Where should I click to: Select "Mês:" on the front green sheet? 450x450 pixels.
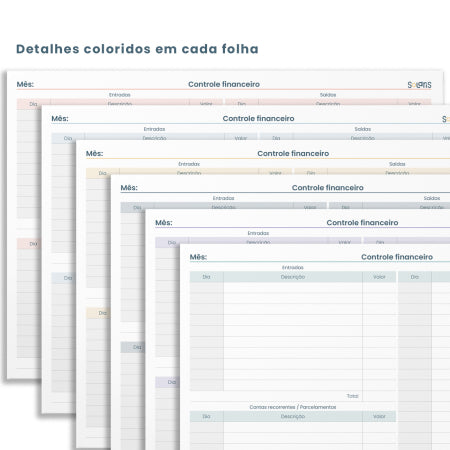click(199, 257)
